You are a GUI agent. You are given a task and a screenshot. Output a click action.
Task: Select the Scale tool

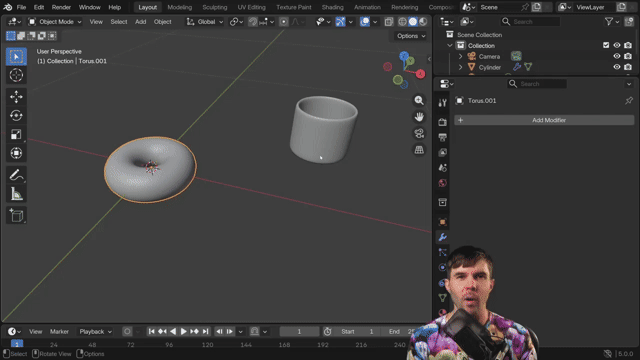[16, 134]
